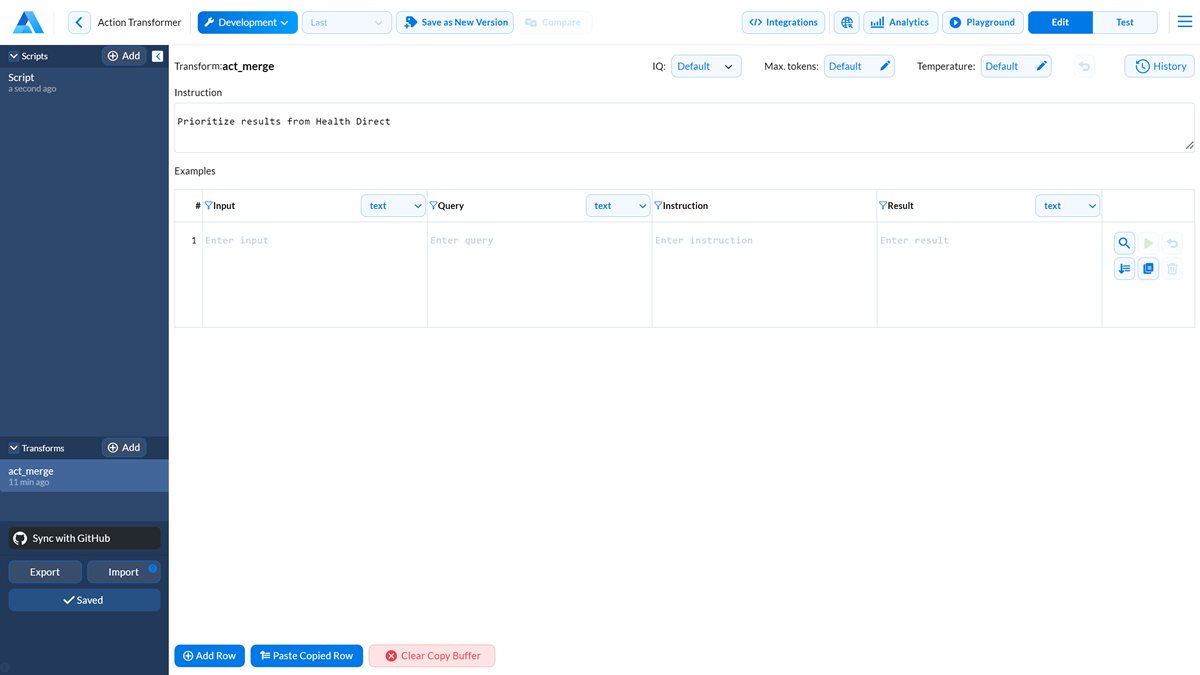
Task: Open the Result column type dropdown
Action: tap(1067, 206)
